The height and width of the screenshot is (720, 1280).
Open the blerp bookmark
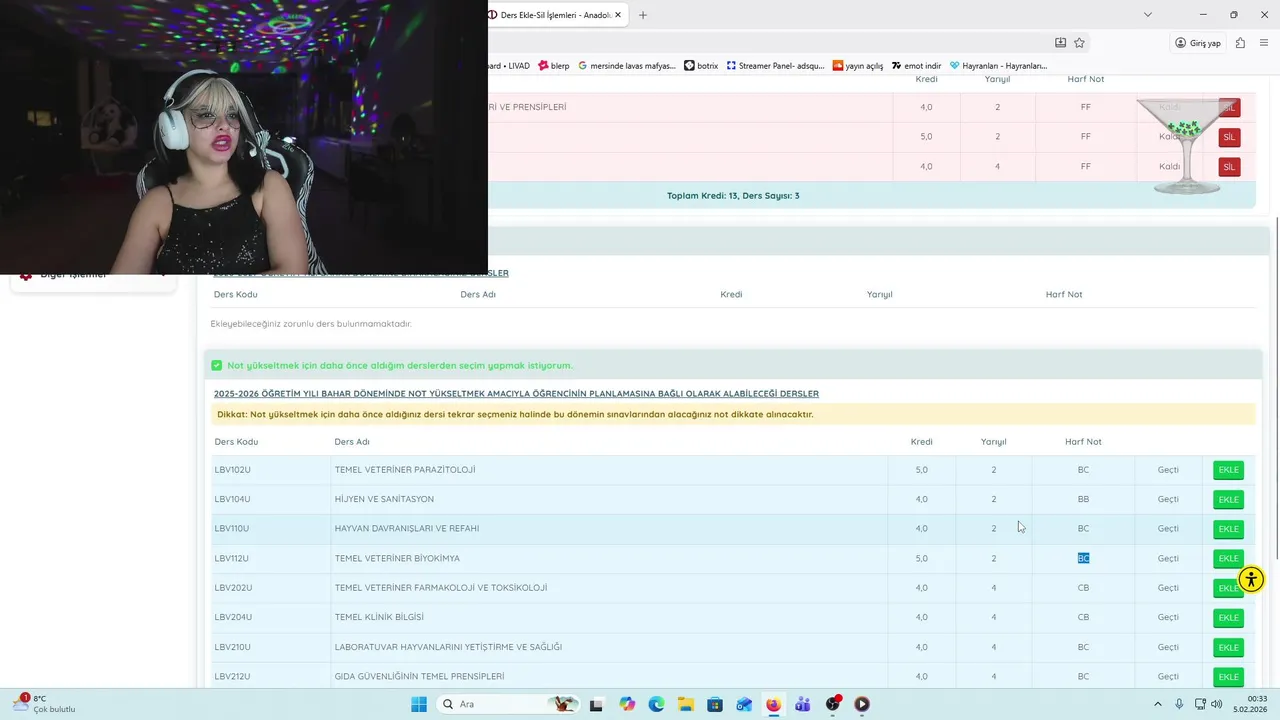pyautogui.click(x=554, y=66)
